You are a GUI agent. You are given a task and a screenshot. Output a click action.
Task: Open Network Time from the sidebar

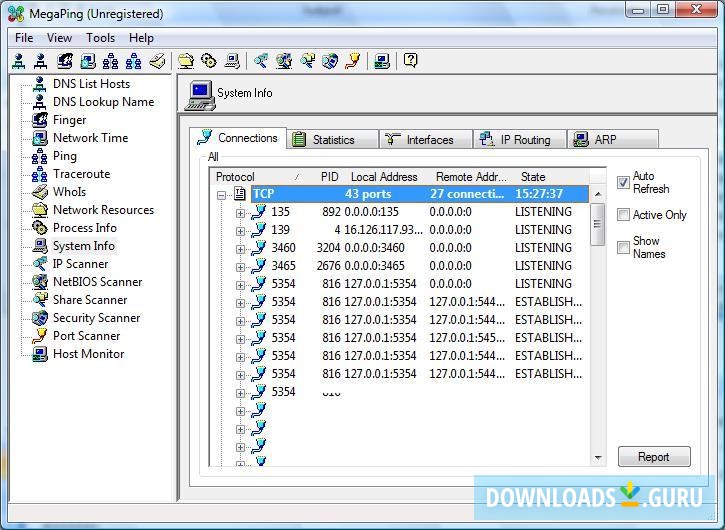90,138
